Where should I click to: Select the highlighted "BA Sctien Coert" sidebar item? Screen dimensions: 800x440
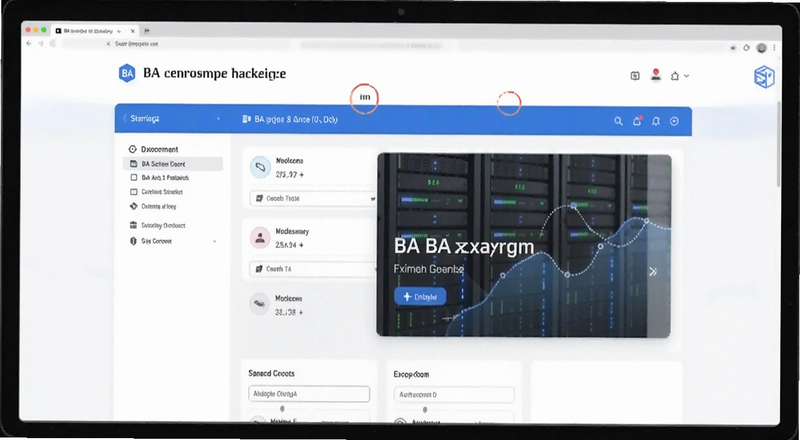(x=173, y=164)
